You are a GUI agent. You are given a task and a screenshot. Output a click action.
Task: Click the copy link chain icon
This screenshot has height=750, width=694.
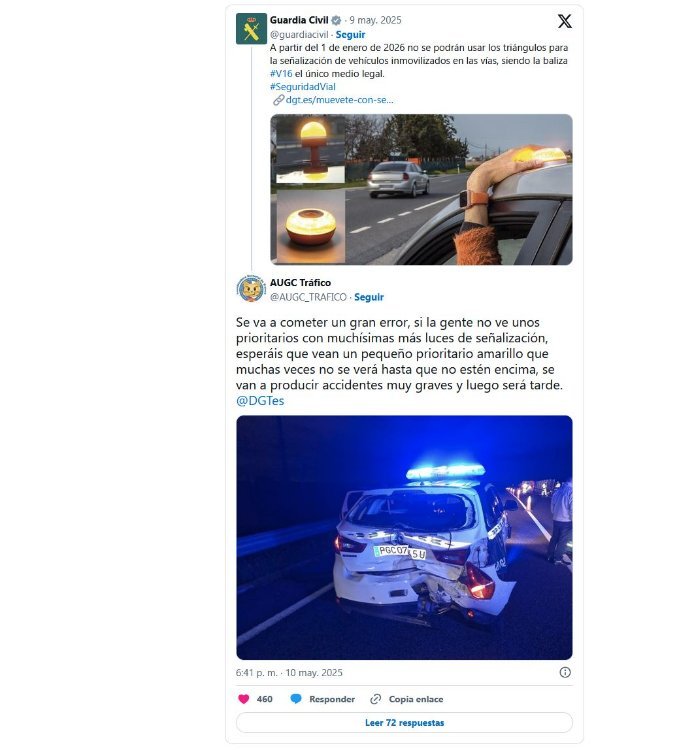point(375,699)
